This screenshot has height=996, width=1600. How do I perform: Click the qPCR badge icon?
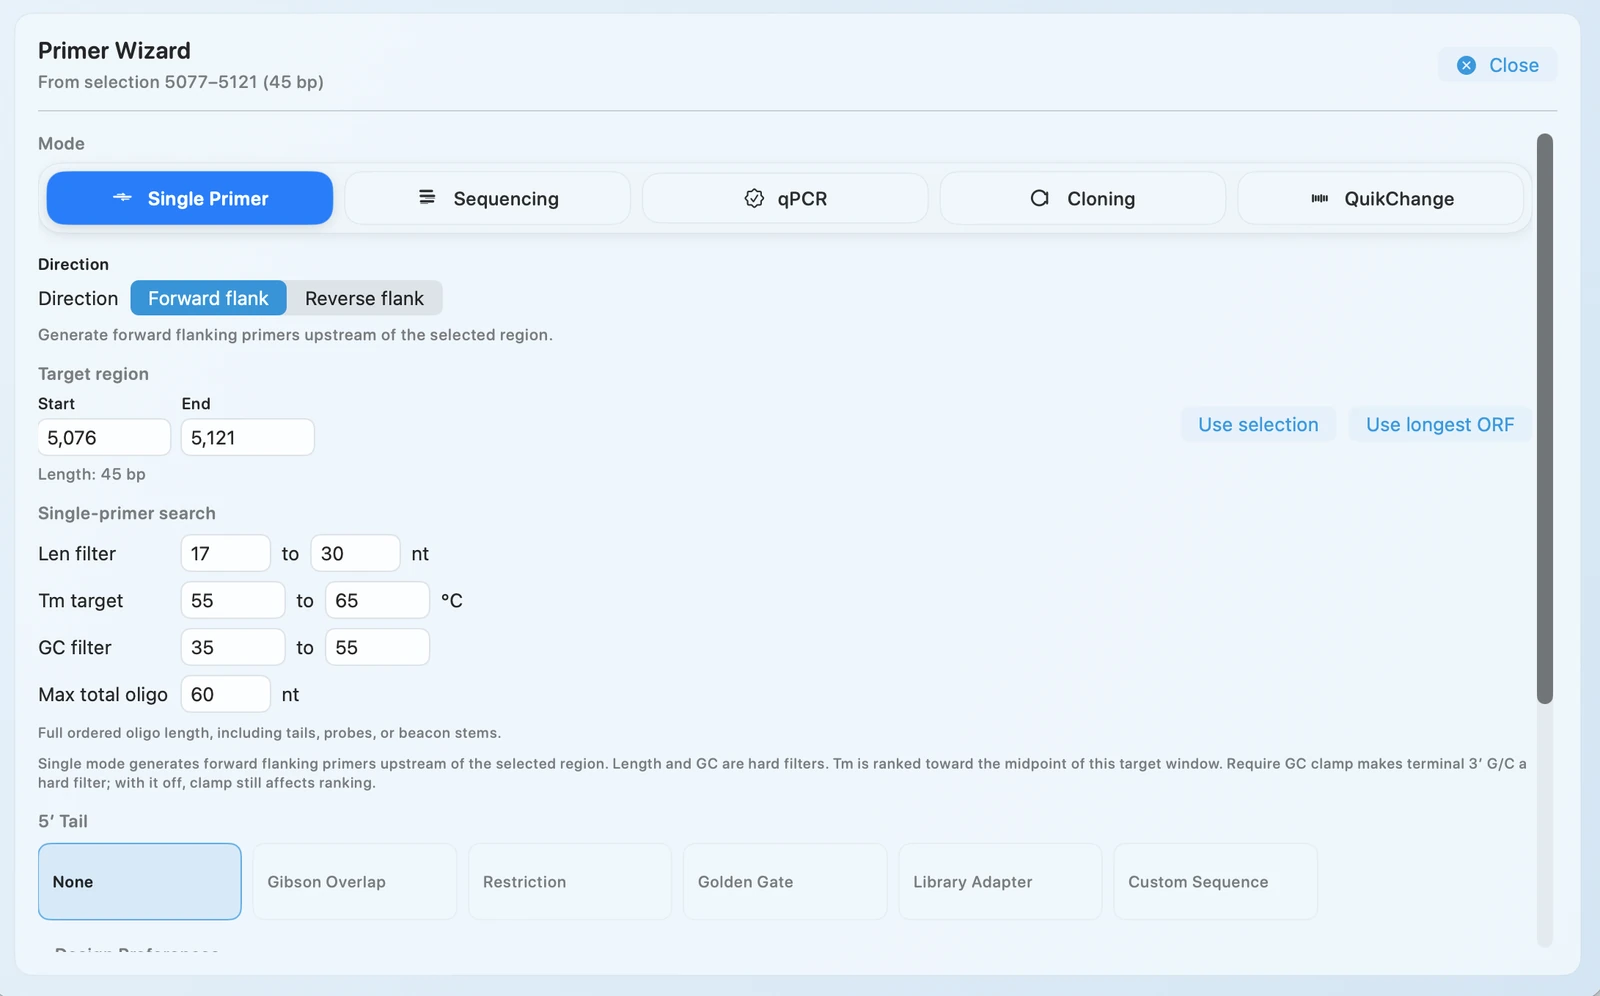754,198
